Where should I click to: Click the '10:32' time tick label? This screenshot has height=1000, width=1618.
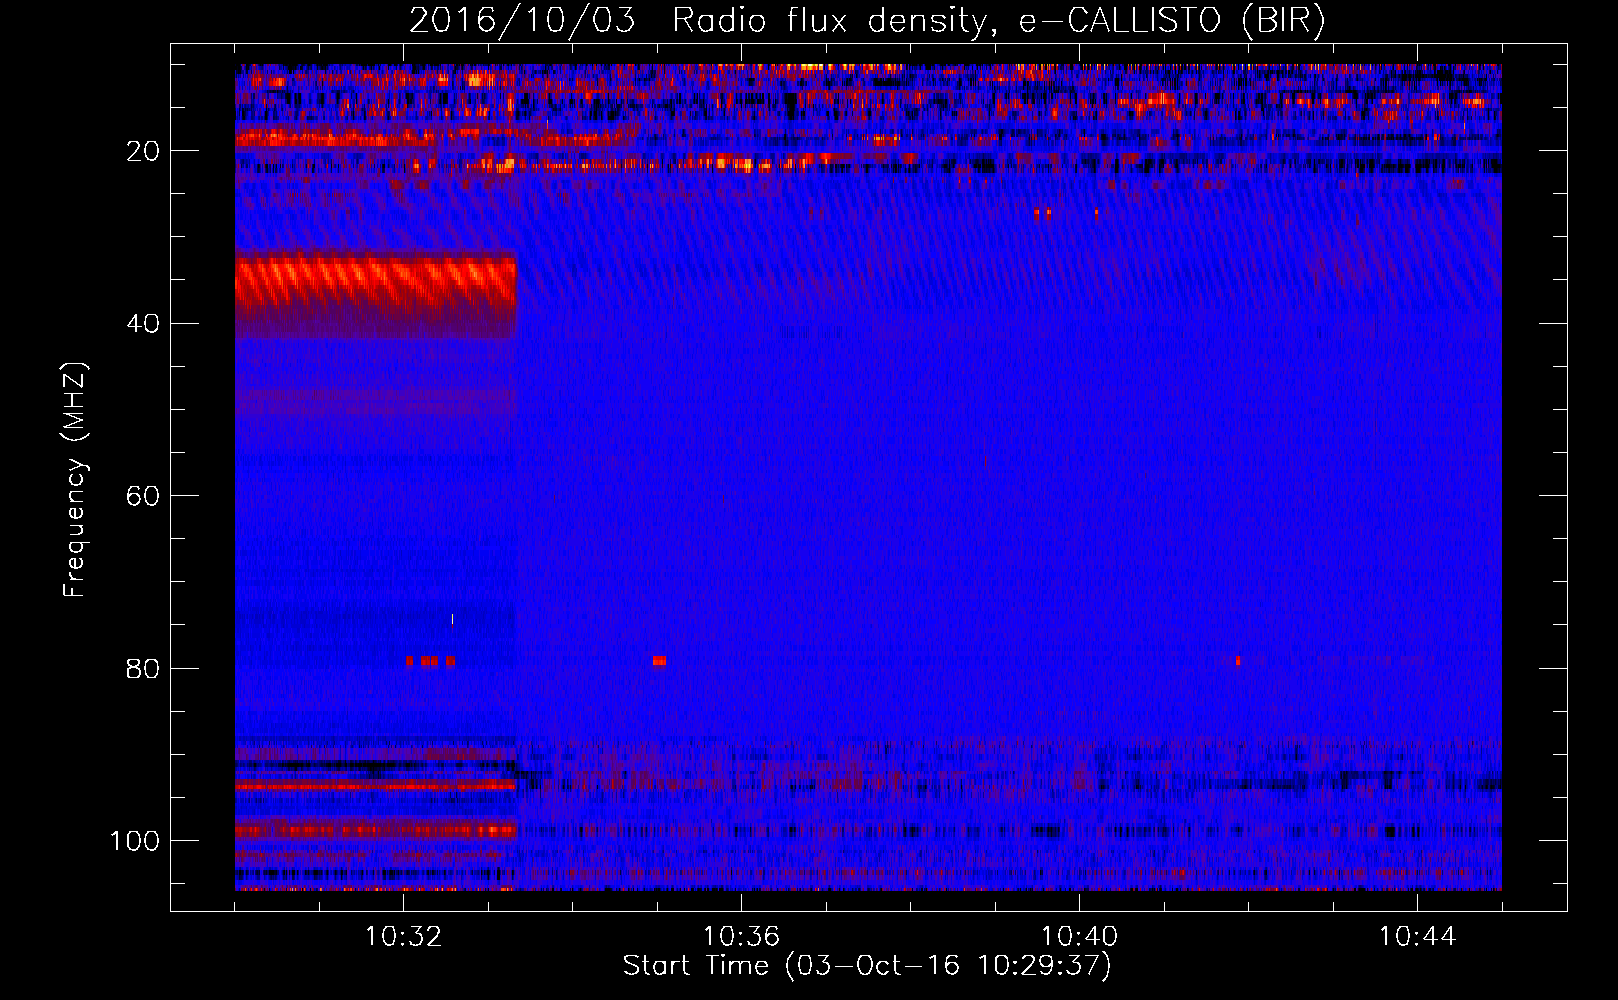(403, 937)
